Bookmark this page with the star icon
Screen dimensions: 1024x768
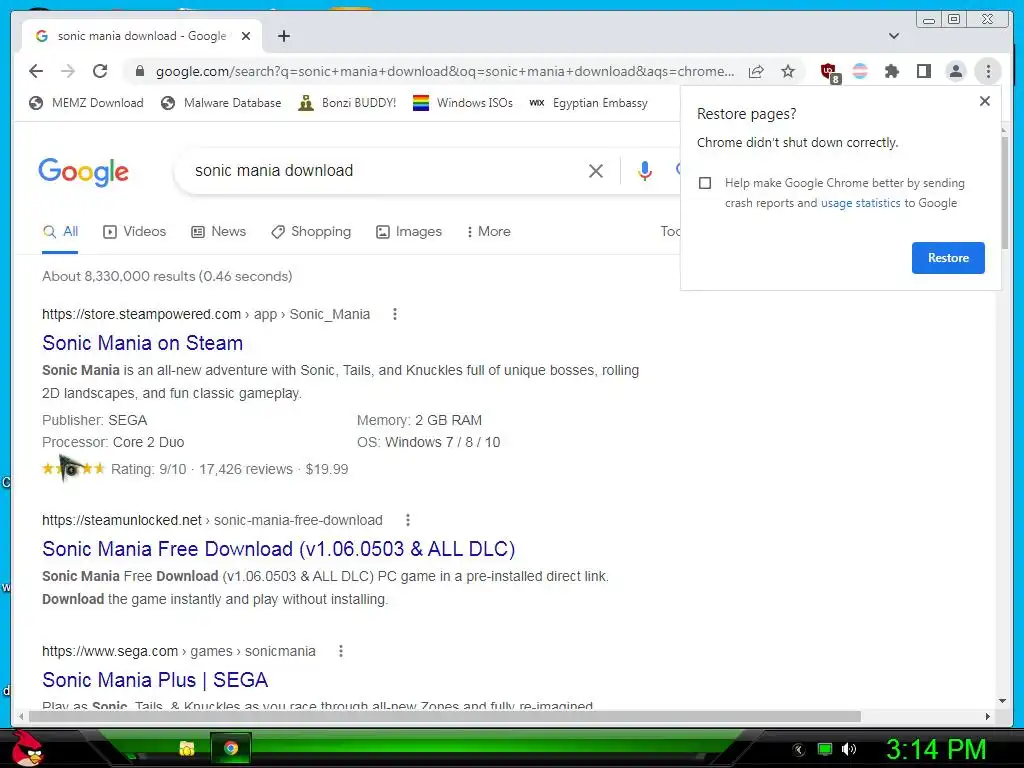[788, 71]
